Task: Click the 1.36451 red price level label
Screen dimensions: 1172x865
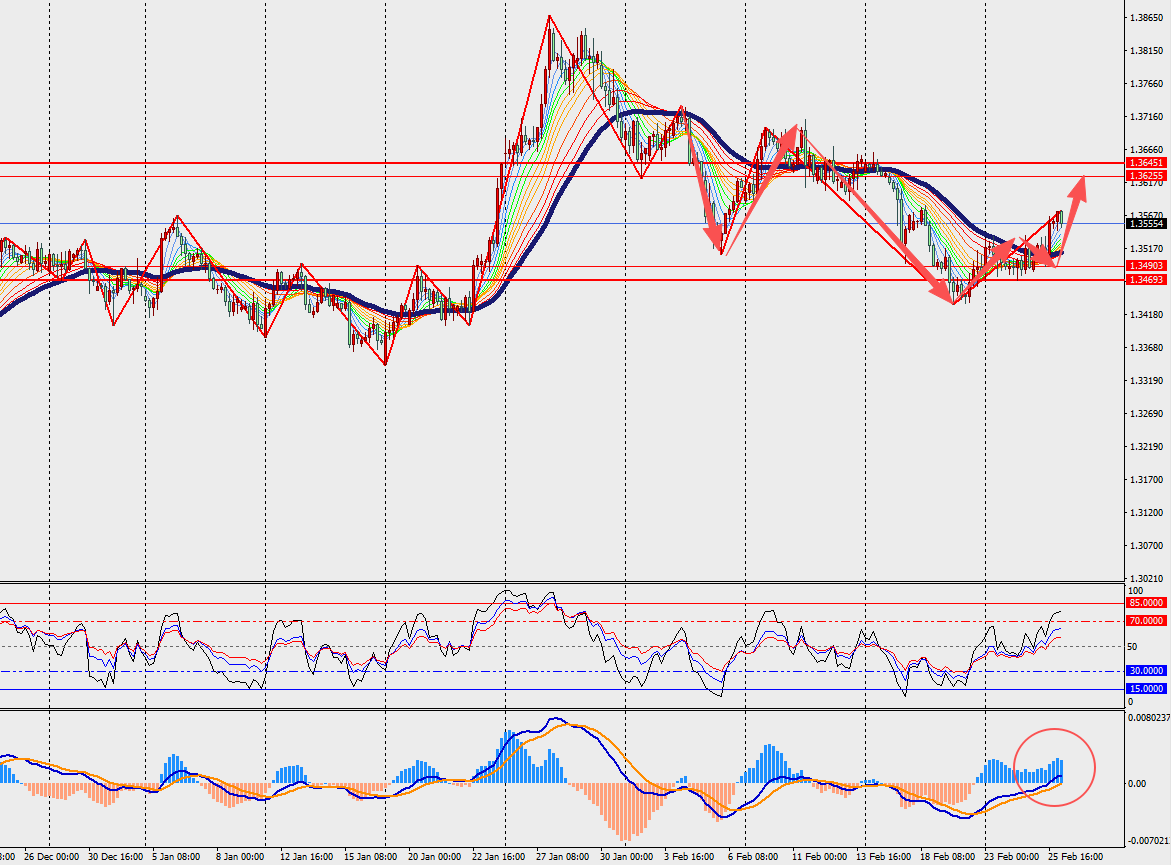Action: click(1145, 163)
